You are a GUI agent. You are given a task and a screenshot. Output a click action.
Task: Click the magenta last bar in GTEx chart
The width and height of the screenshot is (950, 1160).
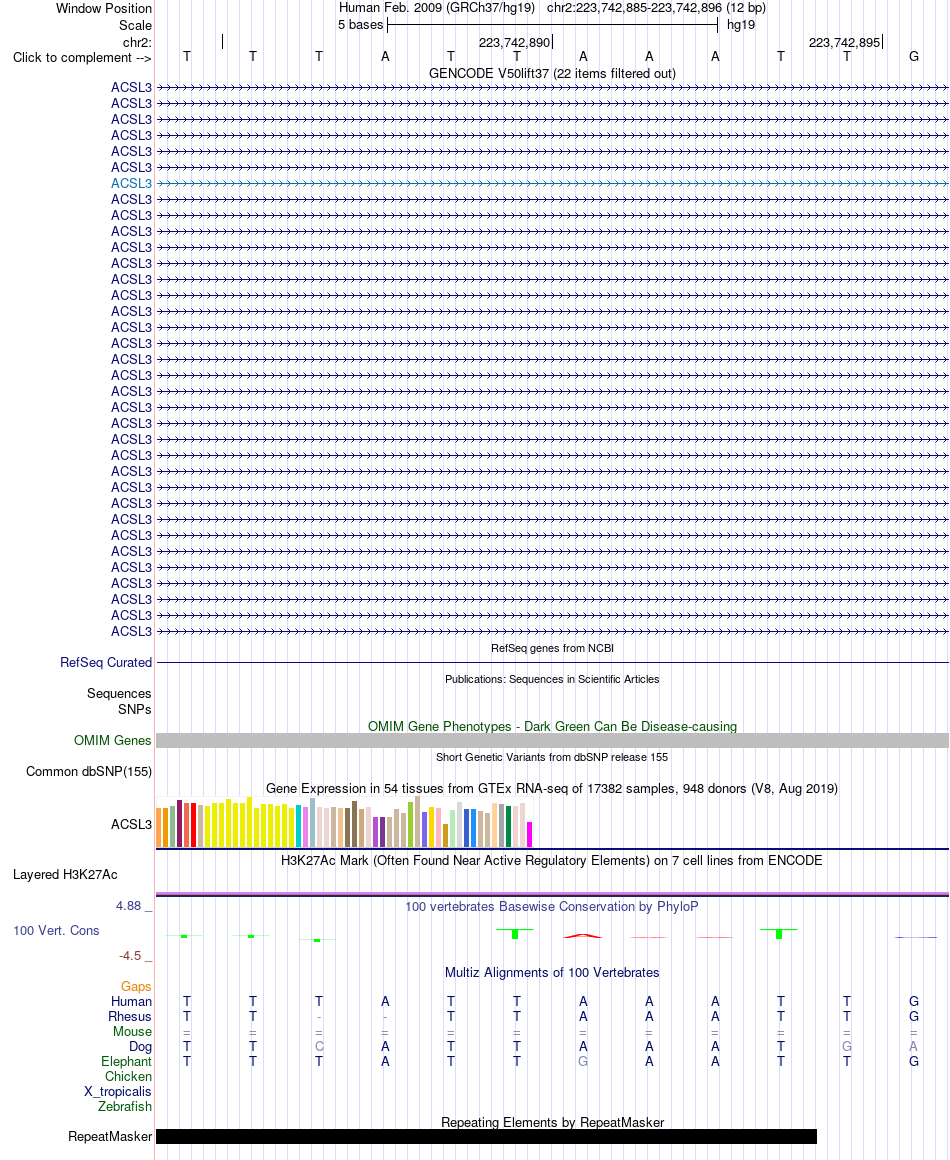pyautogui.click(x=530, y=834)
